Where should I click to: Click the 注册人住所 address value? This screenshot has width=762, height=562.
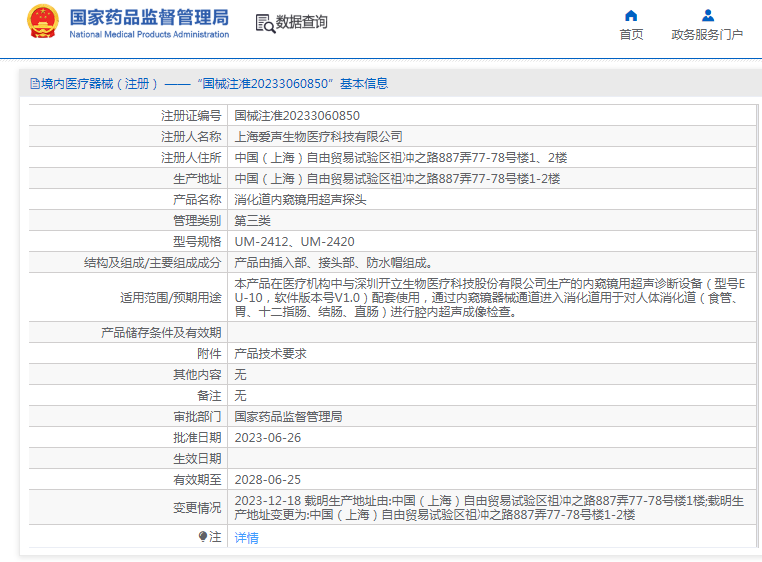click(401, 158)
